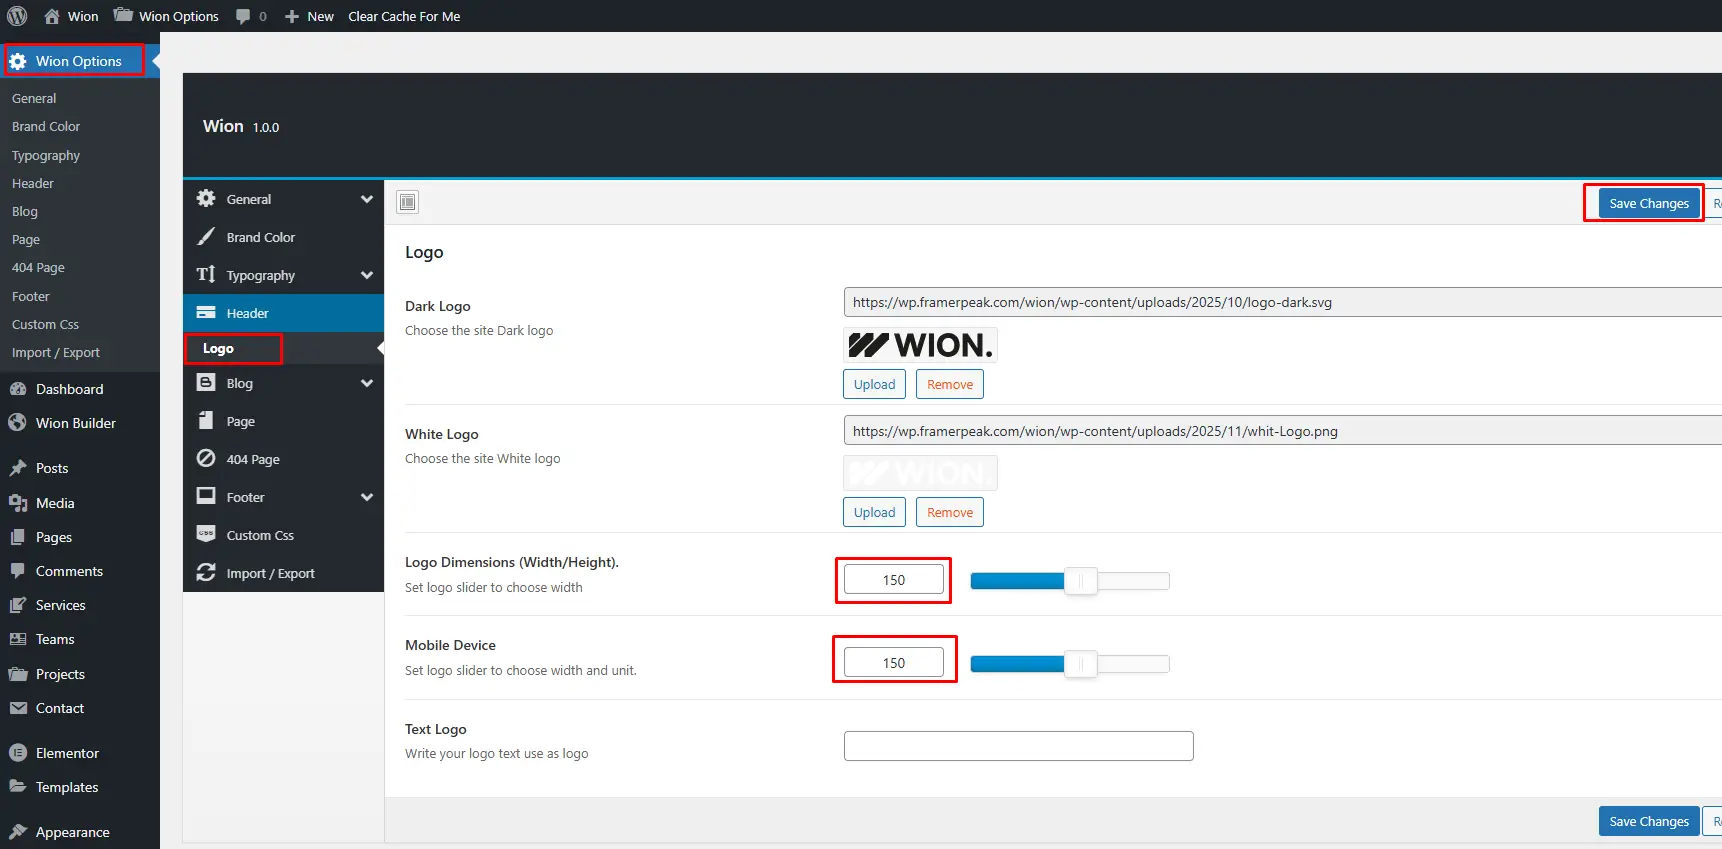Click the Text Logo input field
Viewport: 1722px width, 849px height.
tap(1018, 746)
